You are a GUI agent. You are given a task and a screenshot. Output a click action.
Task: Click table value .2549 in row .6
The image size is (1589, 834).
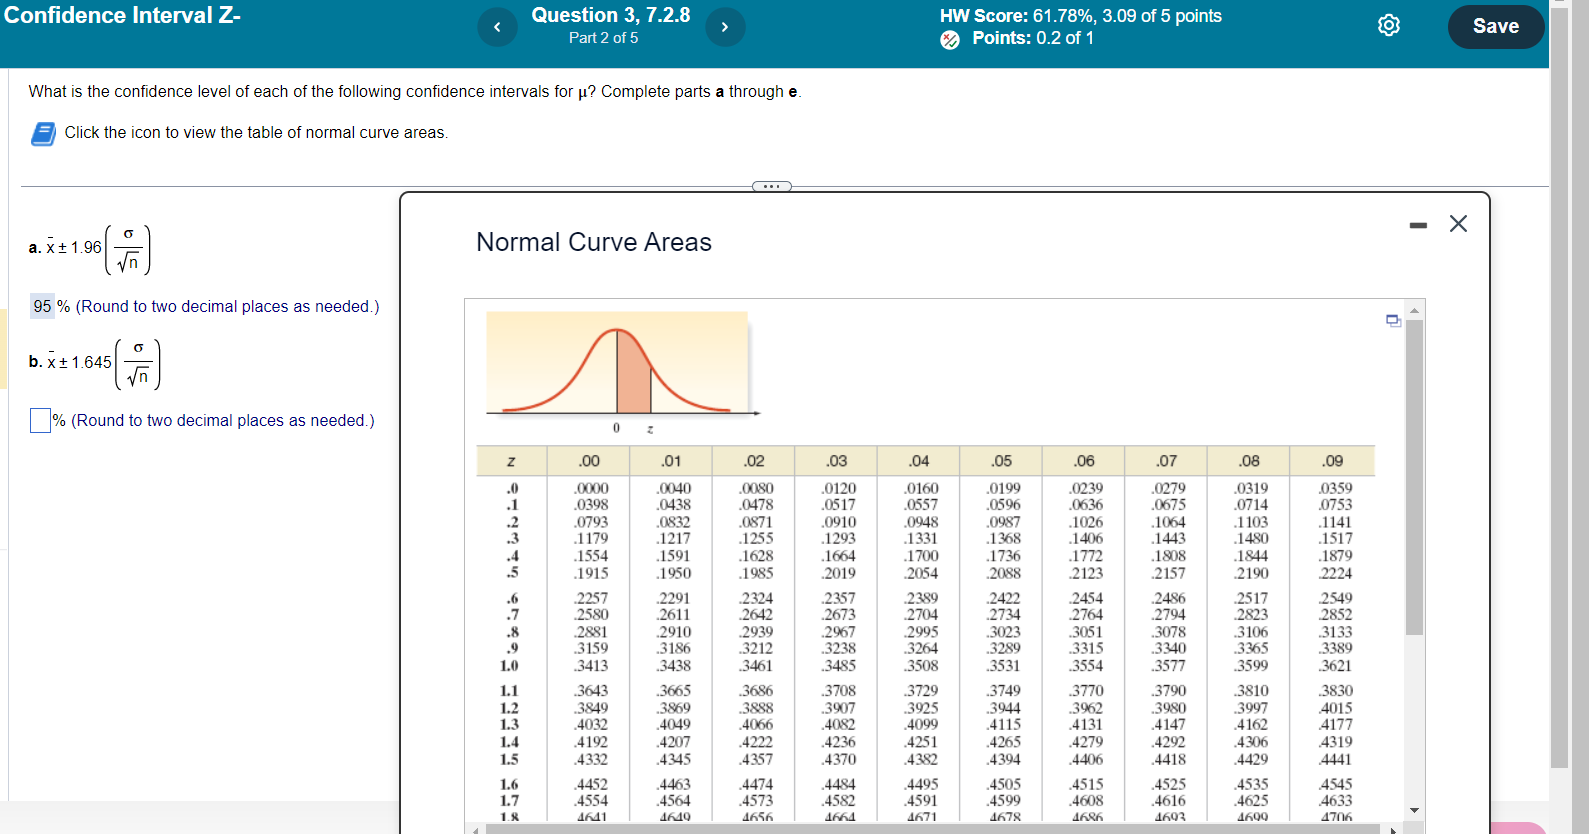coord(1335,598)
